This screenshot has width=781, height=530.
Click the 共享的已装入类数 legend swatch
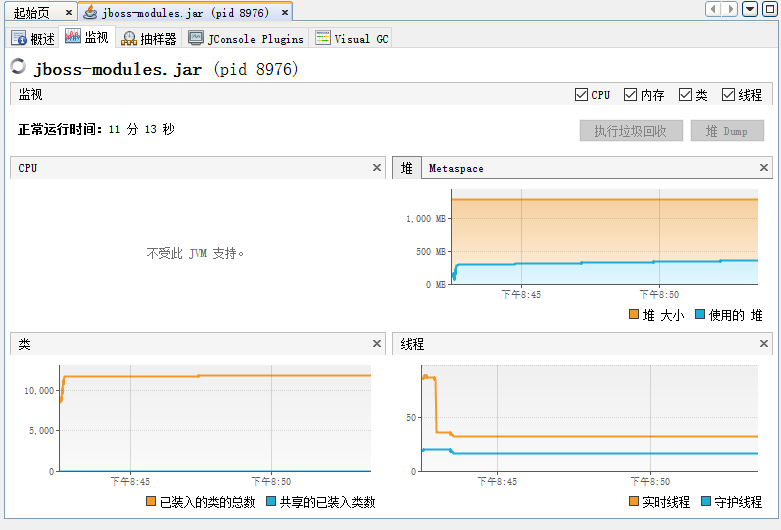pos(271,501)
